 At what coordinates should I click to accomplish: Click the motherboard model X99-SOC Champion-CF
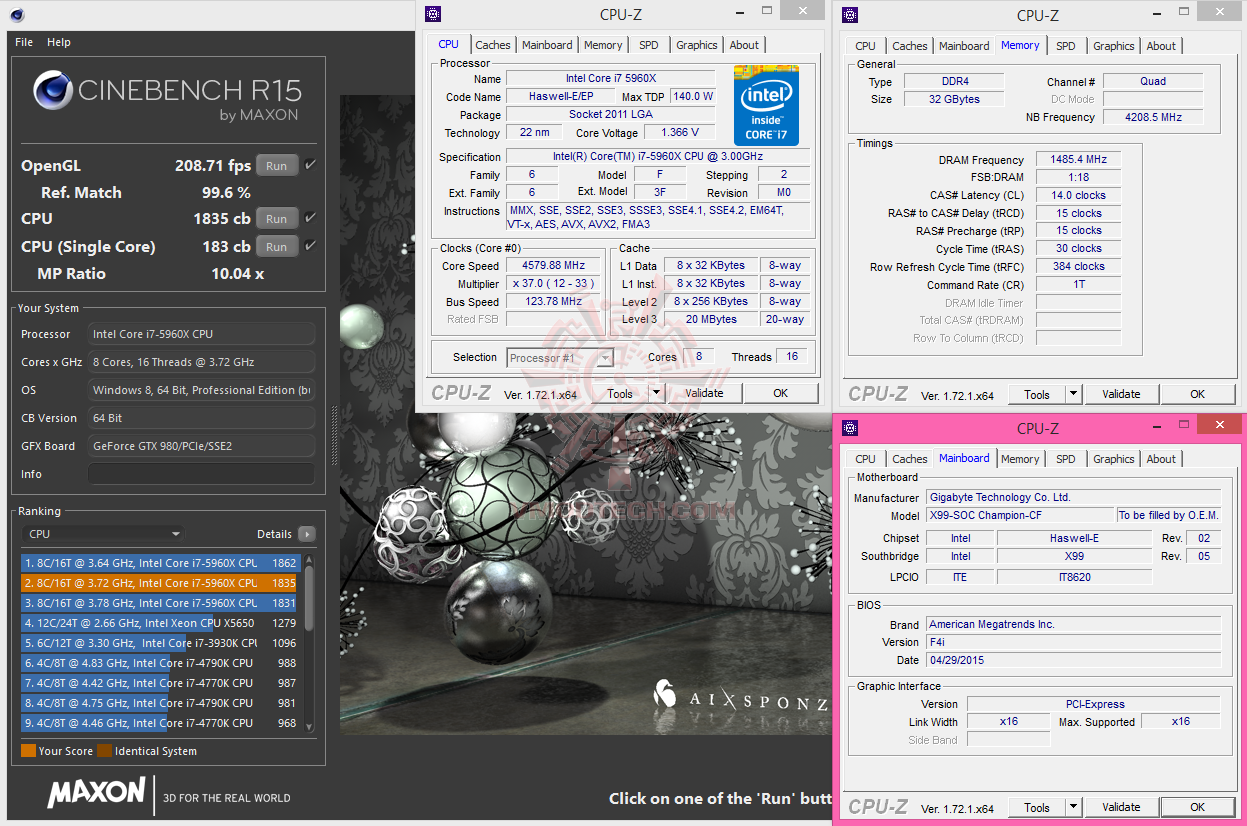click(1020, 515)
